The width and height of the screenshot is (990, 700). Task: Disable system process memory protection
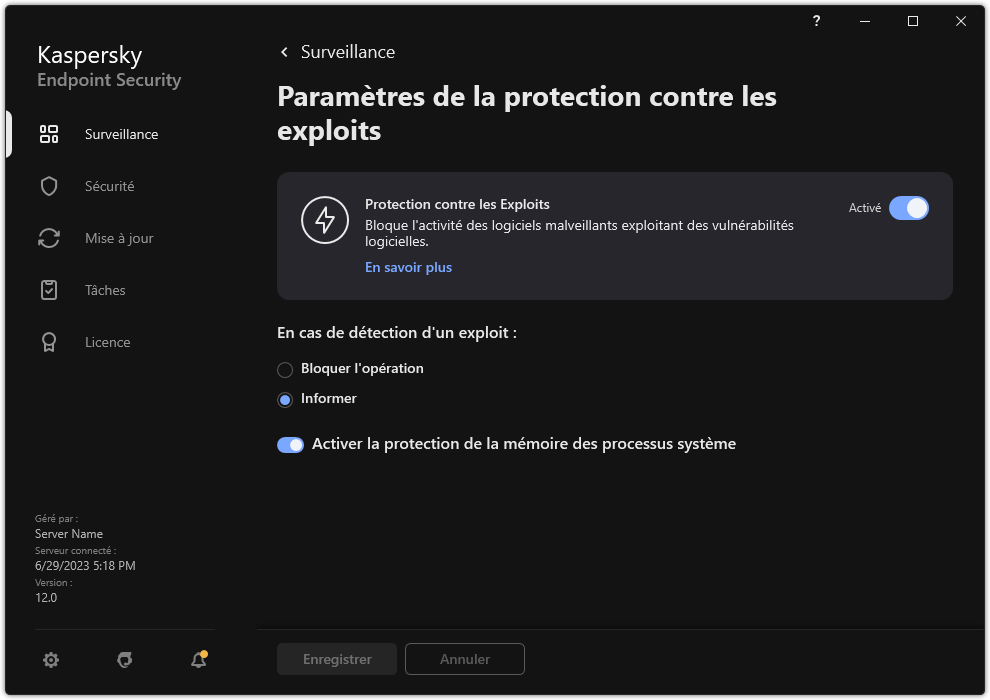click(x=290, y=444)
